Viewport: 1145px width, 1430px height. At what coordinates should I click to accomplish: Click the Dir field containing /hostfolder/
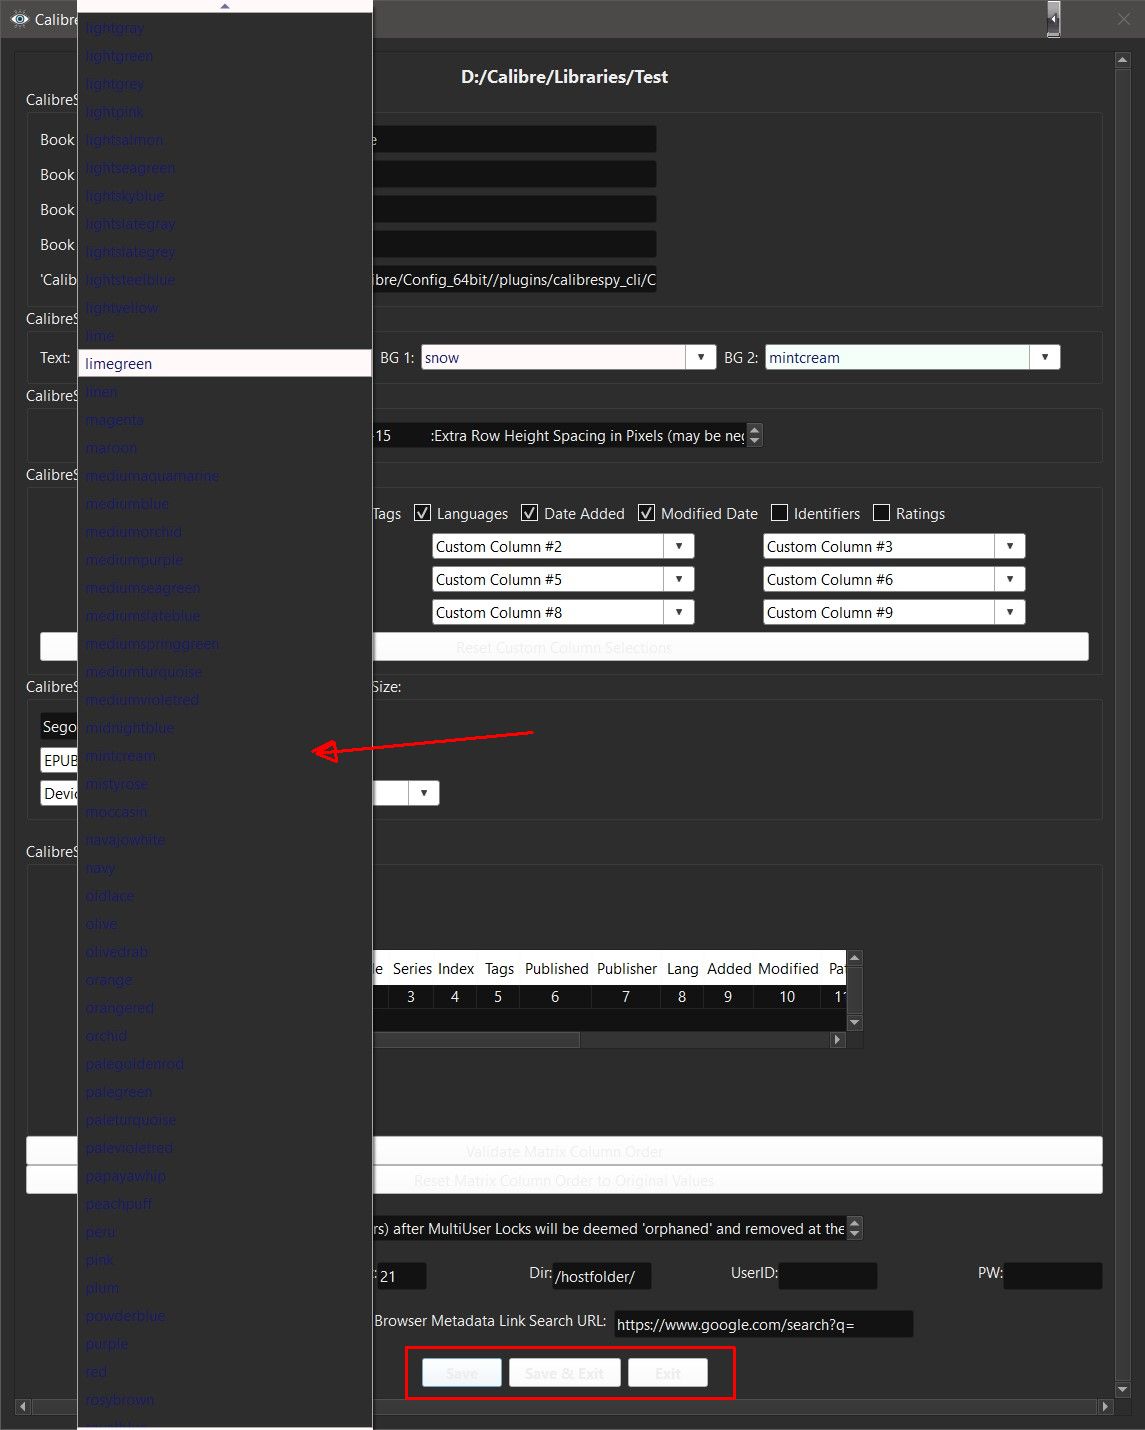tap(602, 1276)
